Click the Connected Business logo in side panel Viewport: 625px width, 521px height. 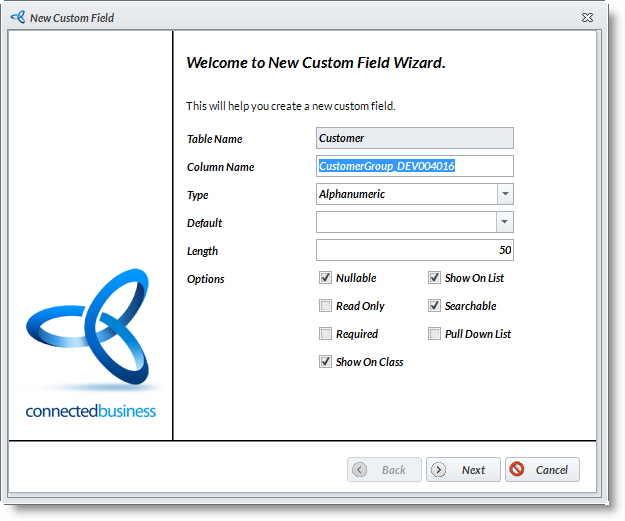91,342
